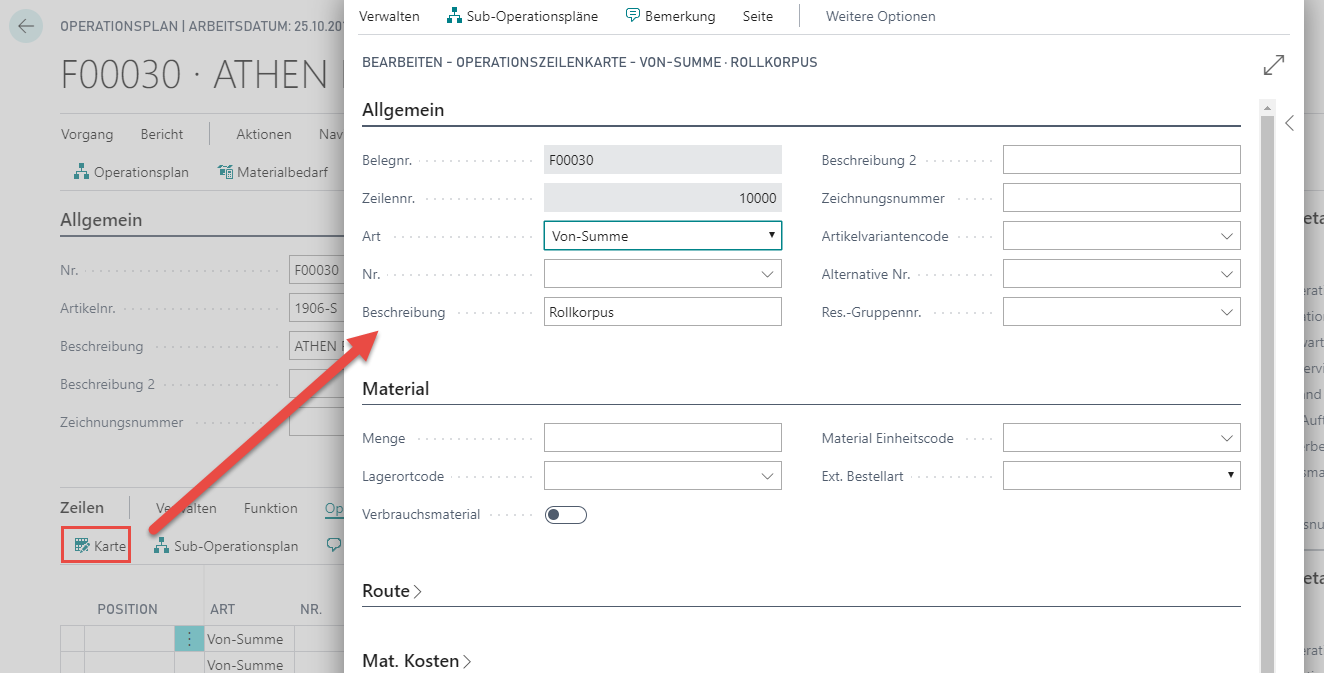
Task: Click the Karte card icon
Action: (82, 546)
